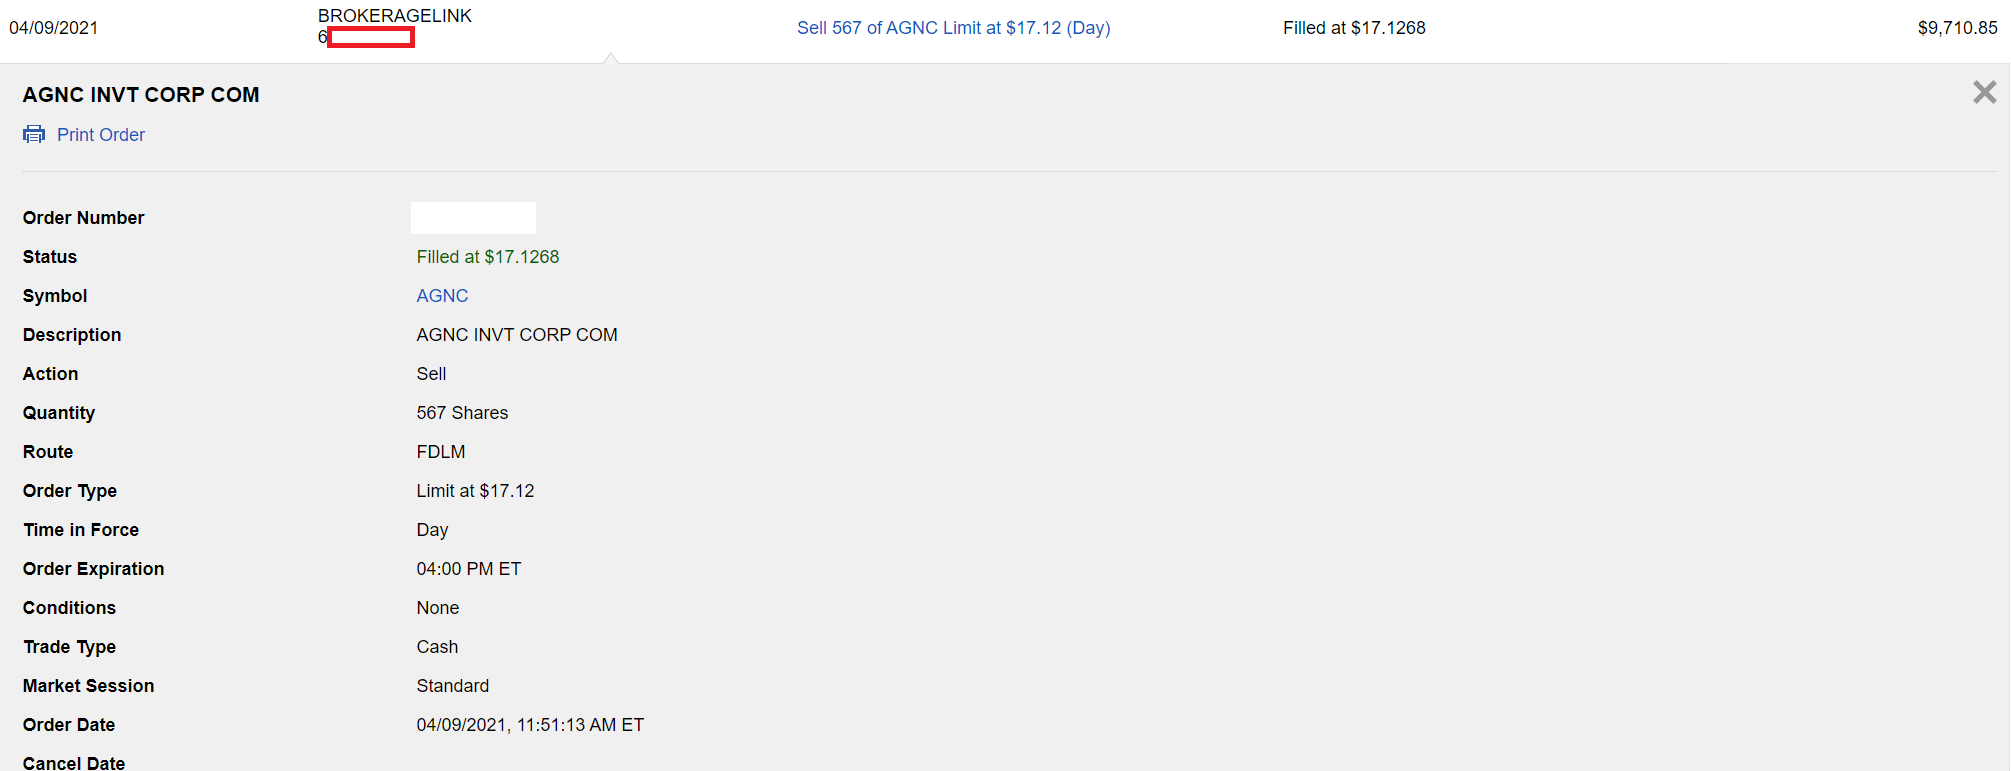The width and height of the screenshot is (2011, 771).
Task: Click Filled at $17.1268 in the order row
Action: [x=1354, y=28]
